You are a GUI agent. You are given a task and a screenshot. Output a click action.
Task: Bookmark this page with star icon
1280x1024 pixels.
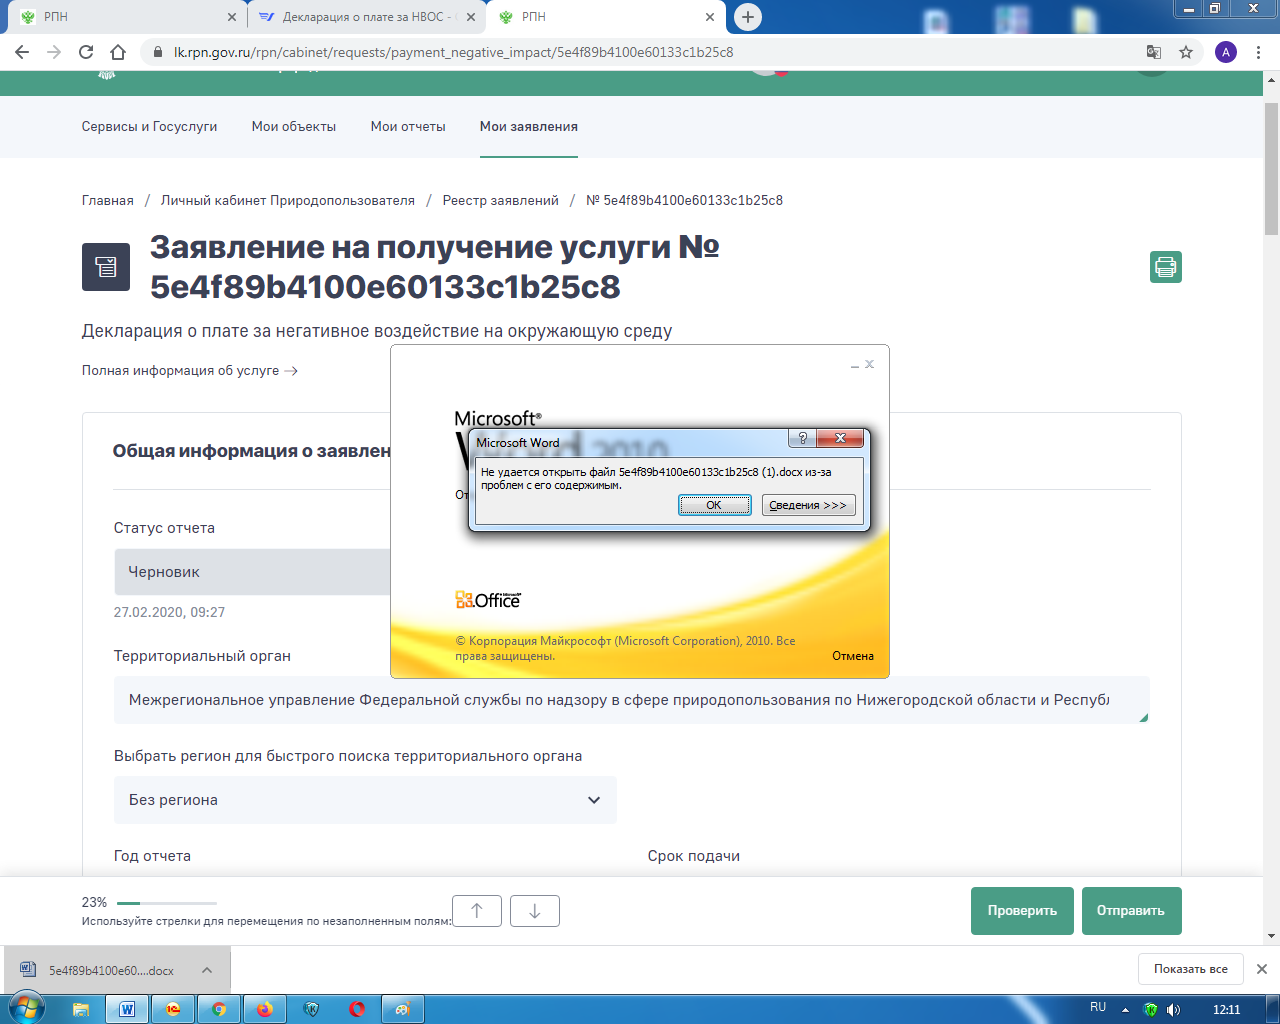point(1186,52)
